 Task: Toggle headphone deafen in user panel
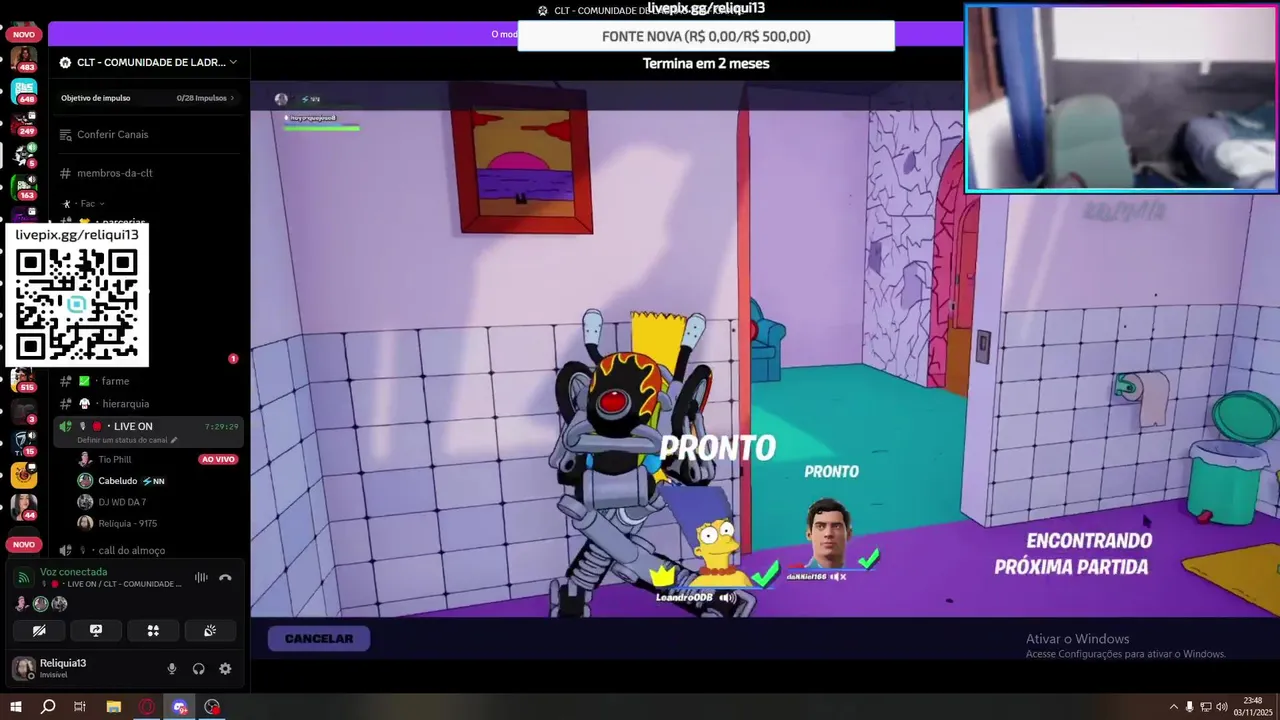[198, 669]
